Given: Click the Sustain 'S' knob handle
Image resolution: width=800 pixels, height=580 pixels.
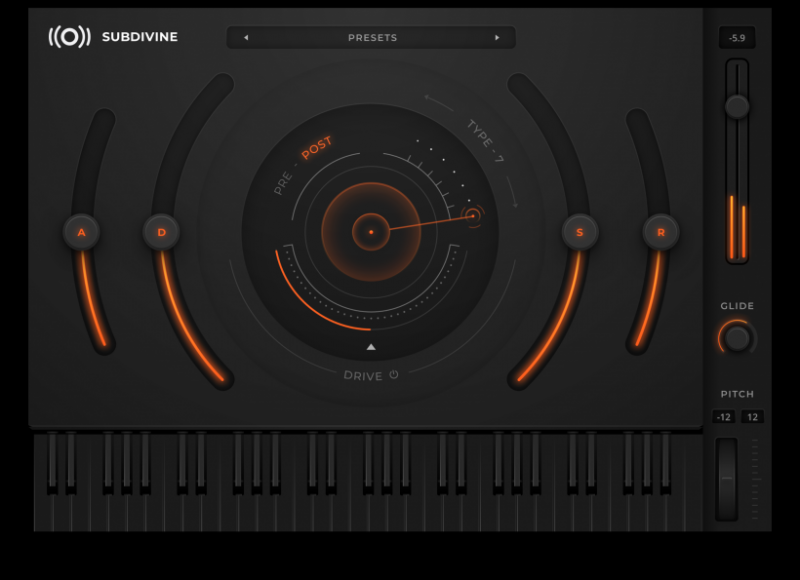Looking at the screenshot, I should point(580,232).
